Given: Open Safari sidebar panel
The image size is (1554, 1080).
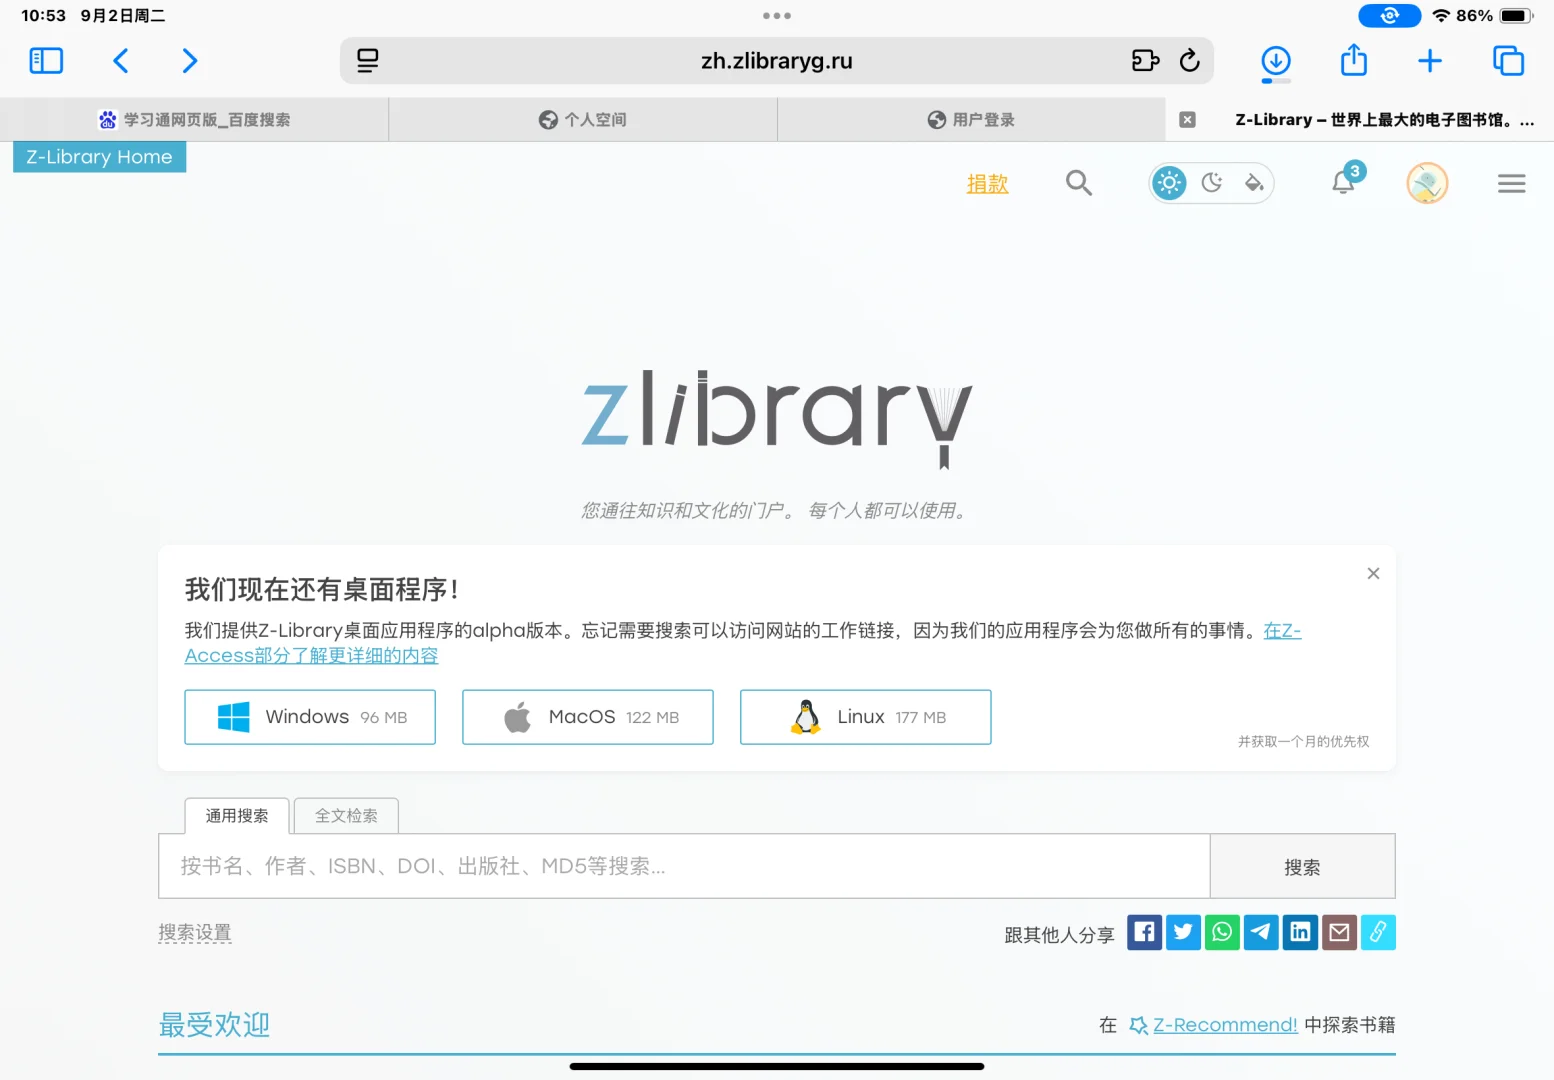Looking at the screenshot, I should click(x=46, y=61).
